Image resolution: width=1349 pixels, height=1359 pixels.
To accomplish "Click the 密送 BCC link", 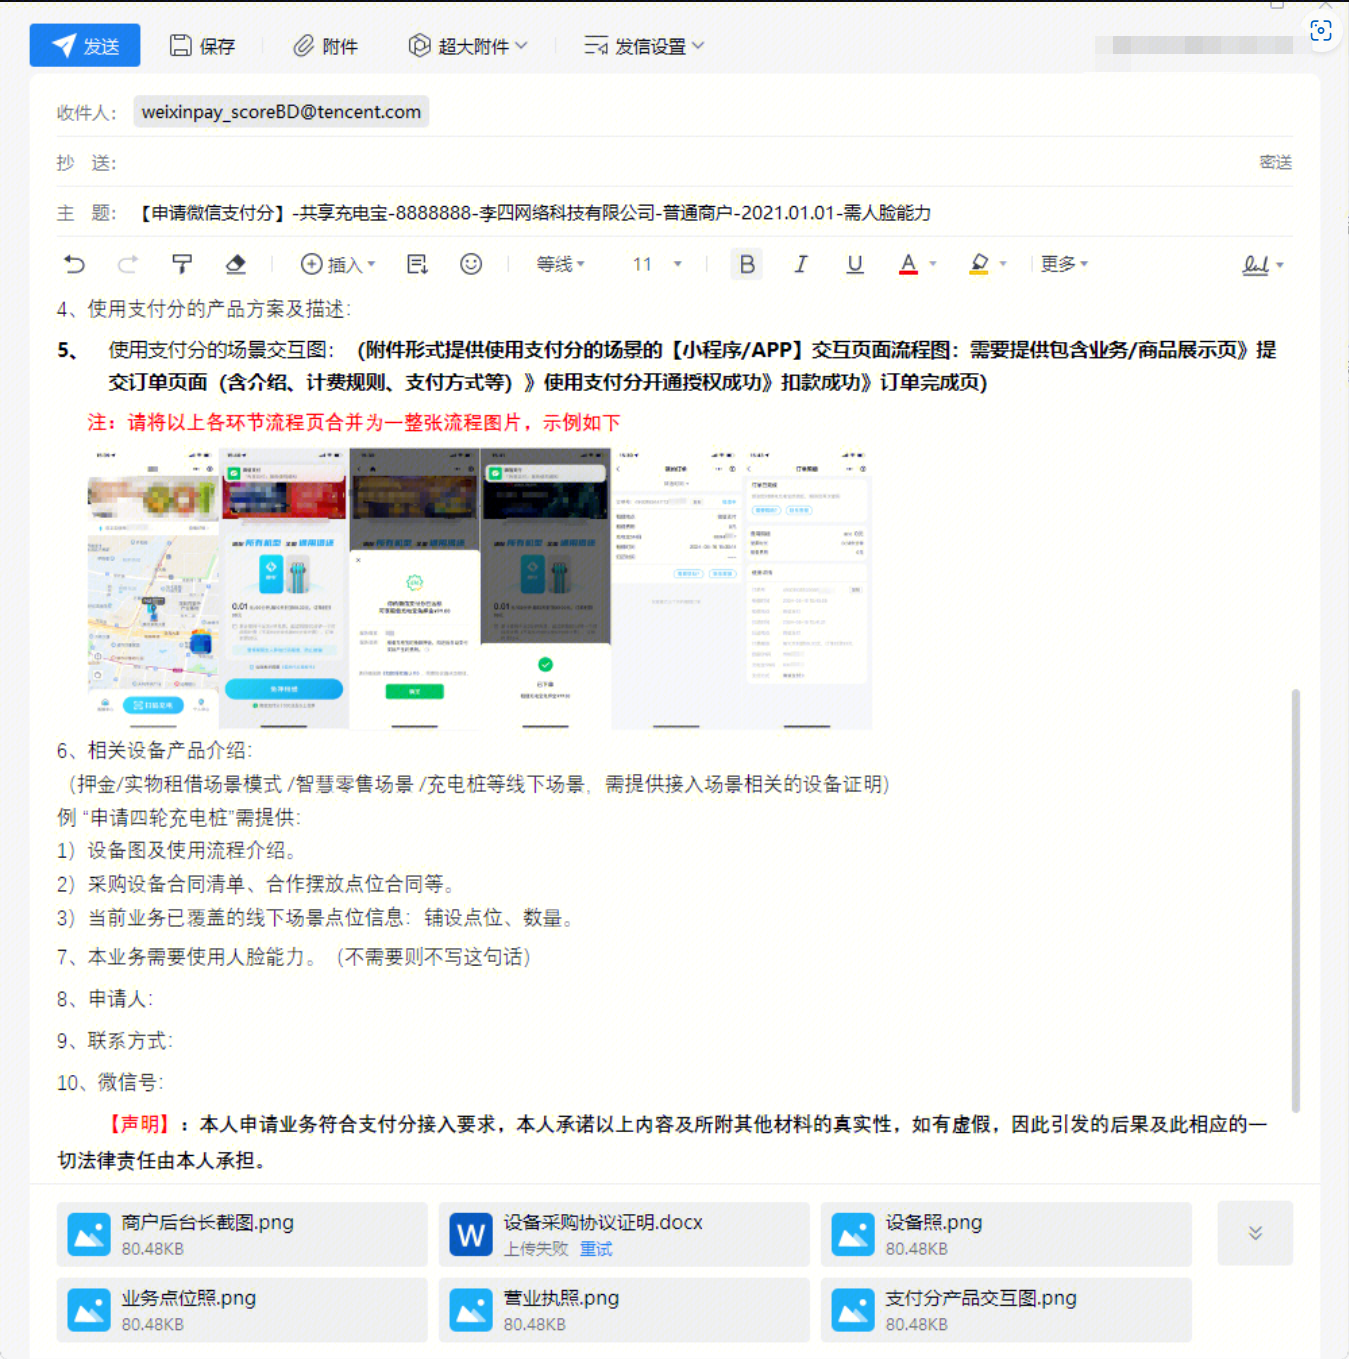I will 1275,162.
